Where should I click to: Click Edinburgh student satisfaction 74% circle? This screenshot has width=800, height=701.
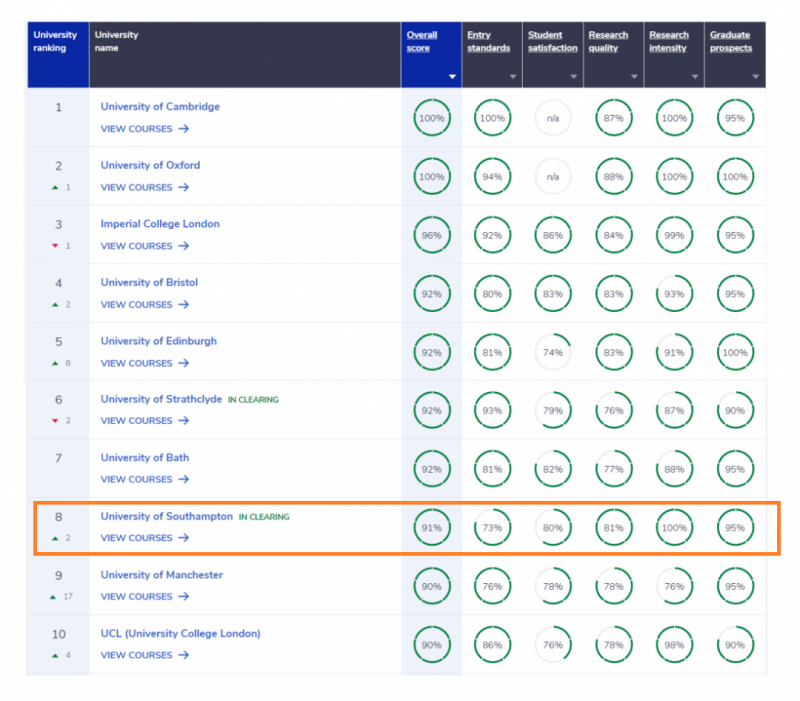[553, 353]
